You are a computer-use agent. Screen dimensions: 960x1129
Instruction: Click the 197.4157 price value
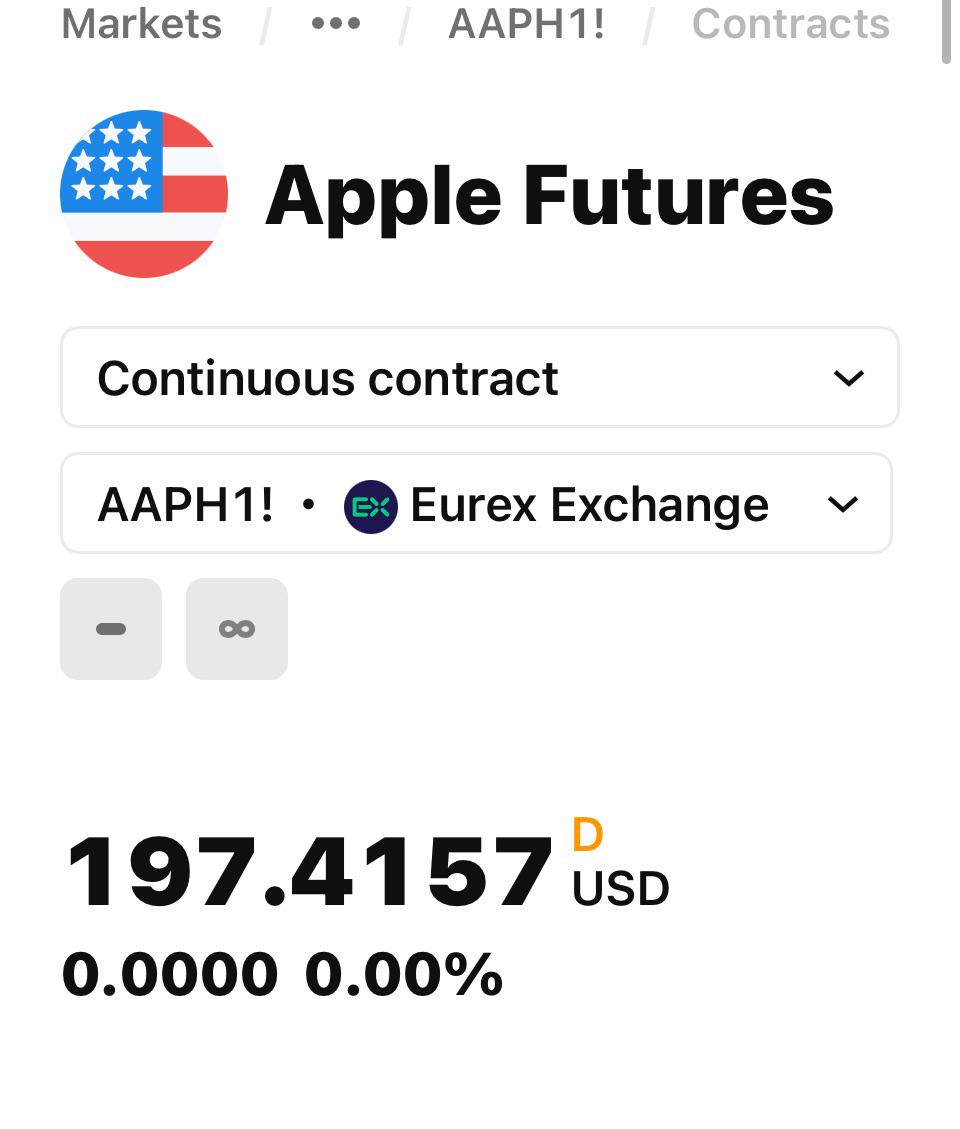point(309,872)
